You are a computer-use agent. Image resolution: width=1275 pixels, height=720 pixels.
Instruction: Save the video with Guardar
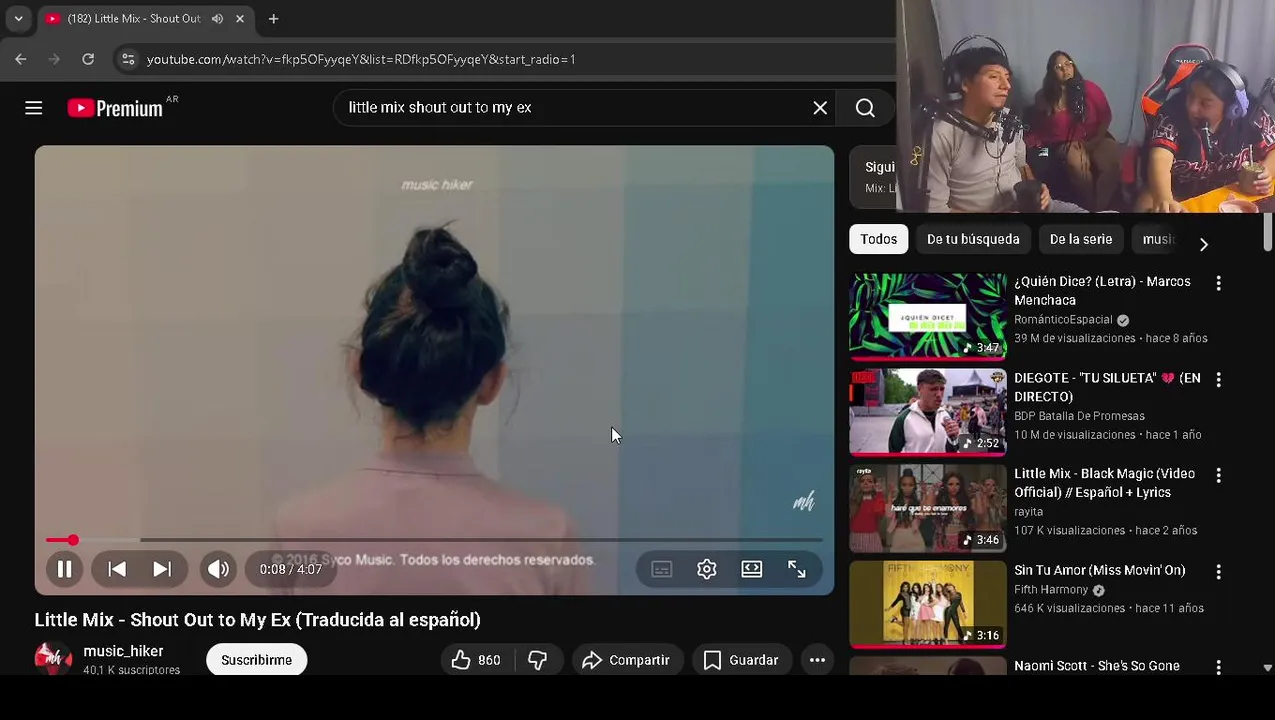741,660
